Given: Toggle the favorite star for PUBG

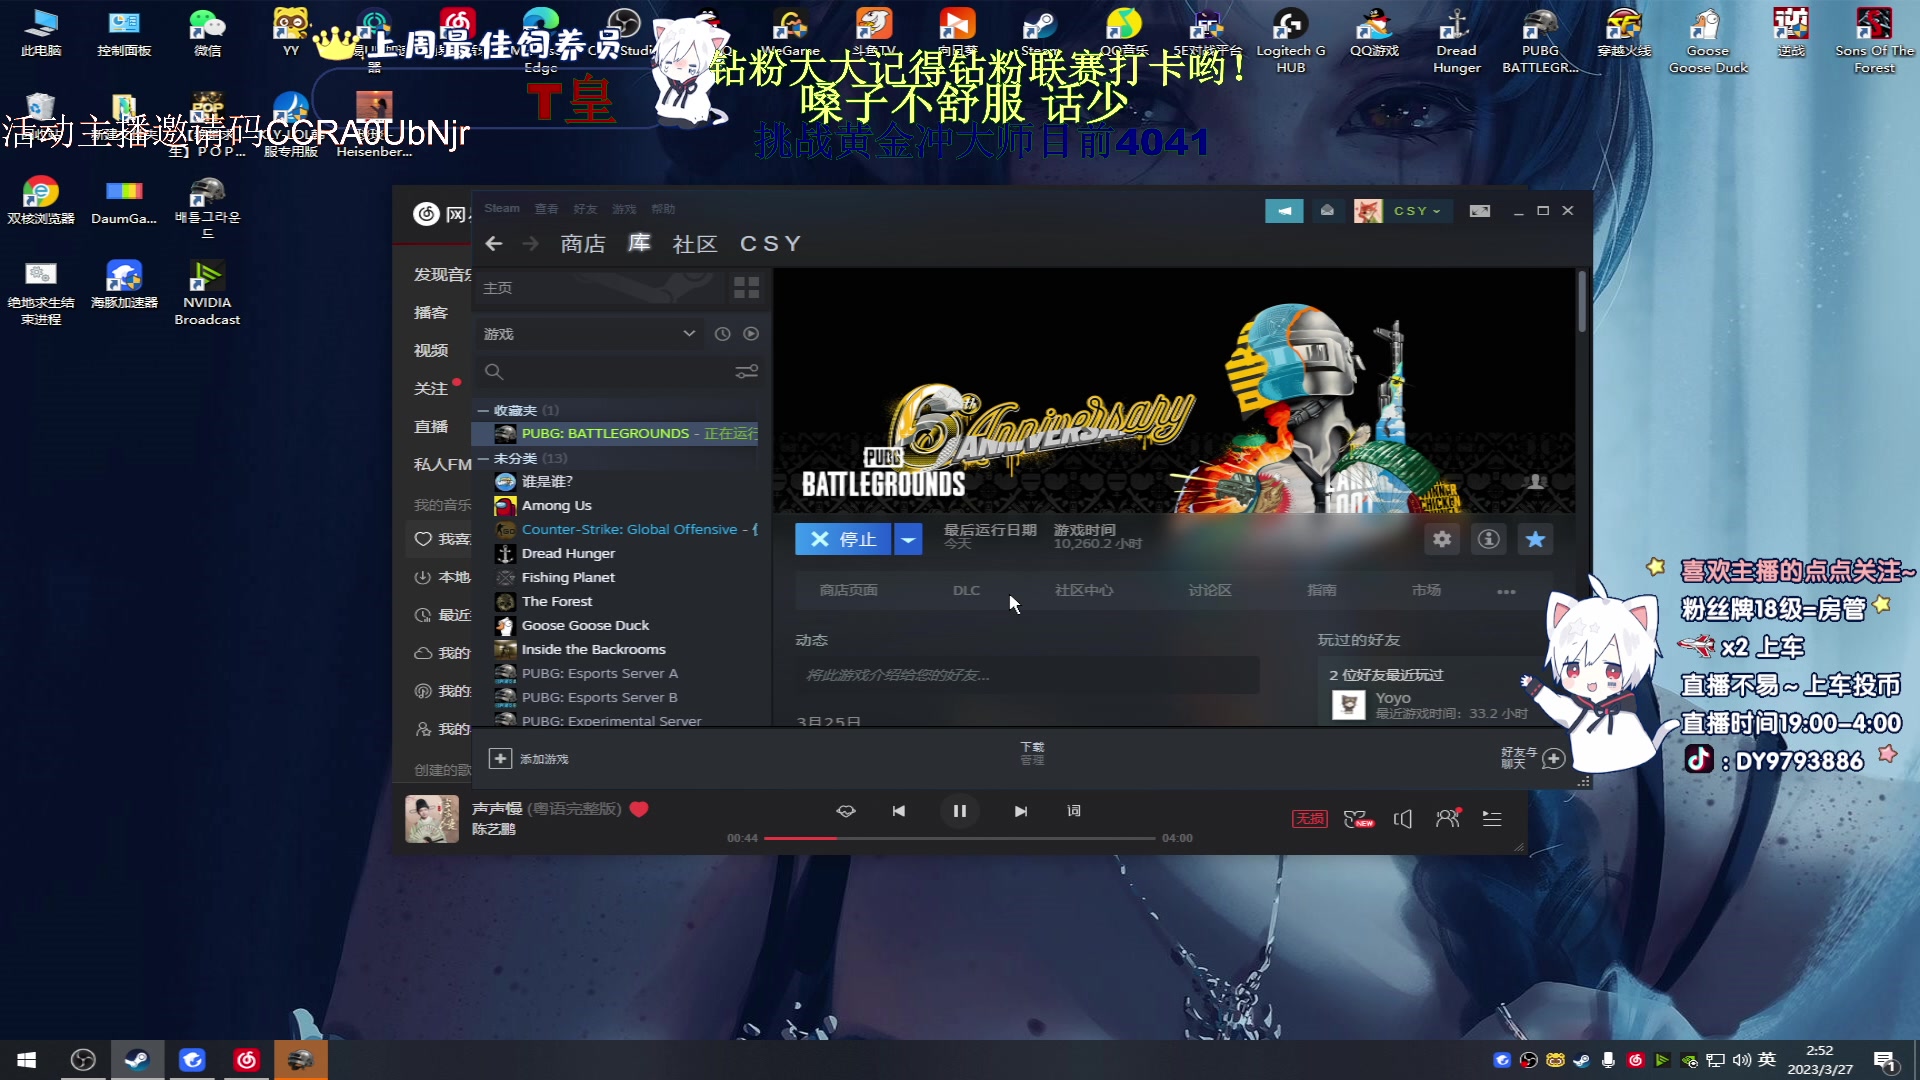Looking at the screenshot, I should coord(1535,539).
